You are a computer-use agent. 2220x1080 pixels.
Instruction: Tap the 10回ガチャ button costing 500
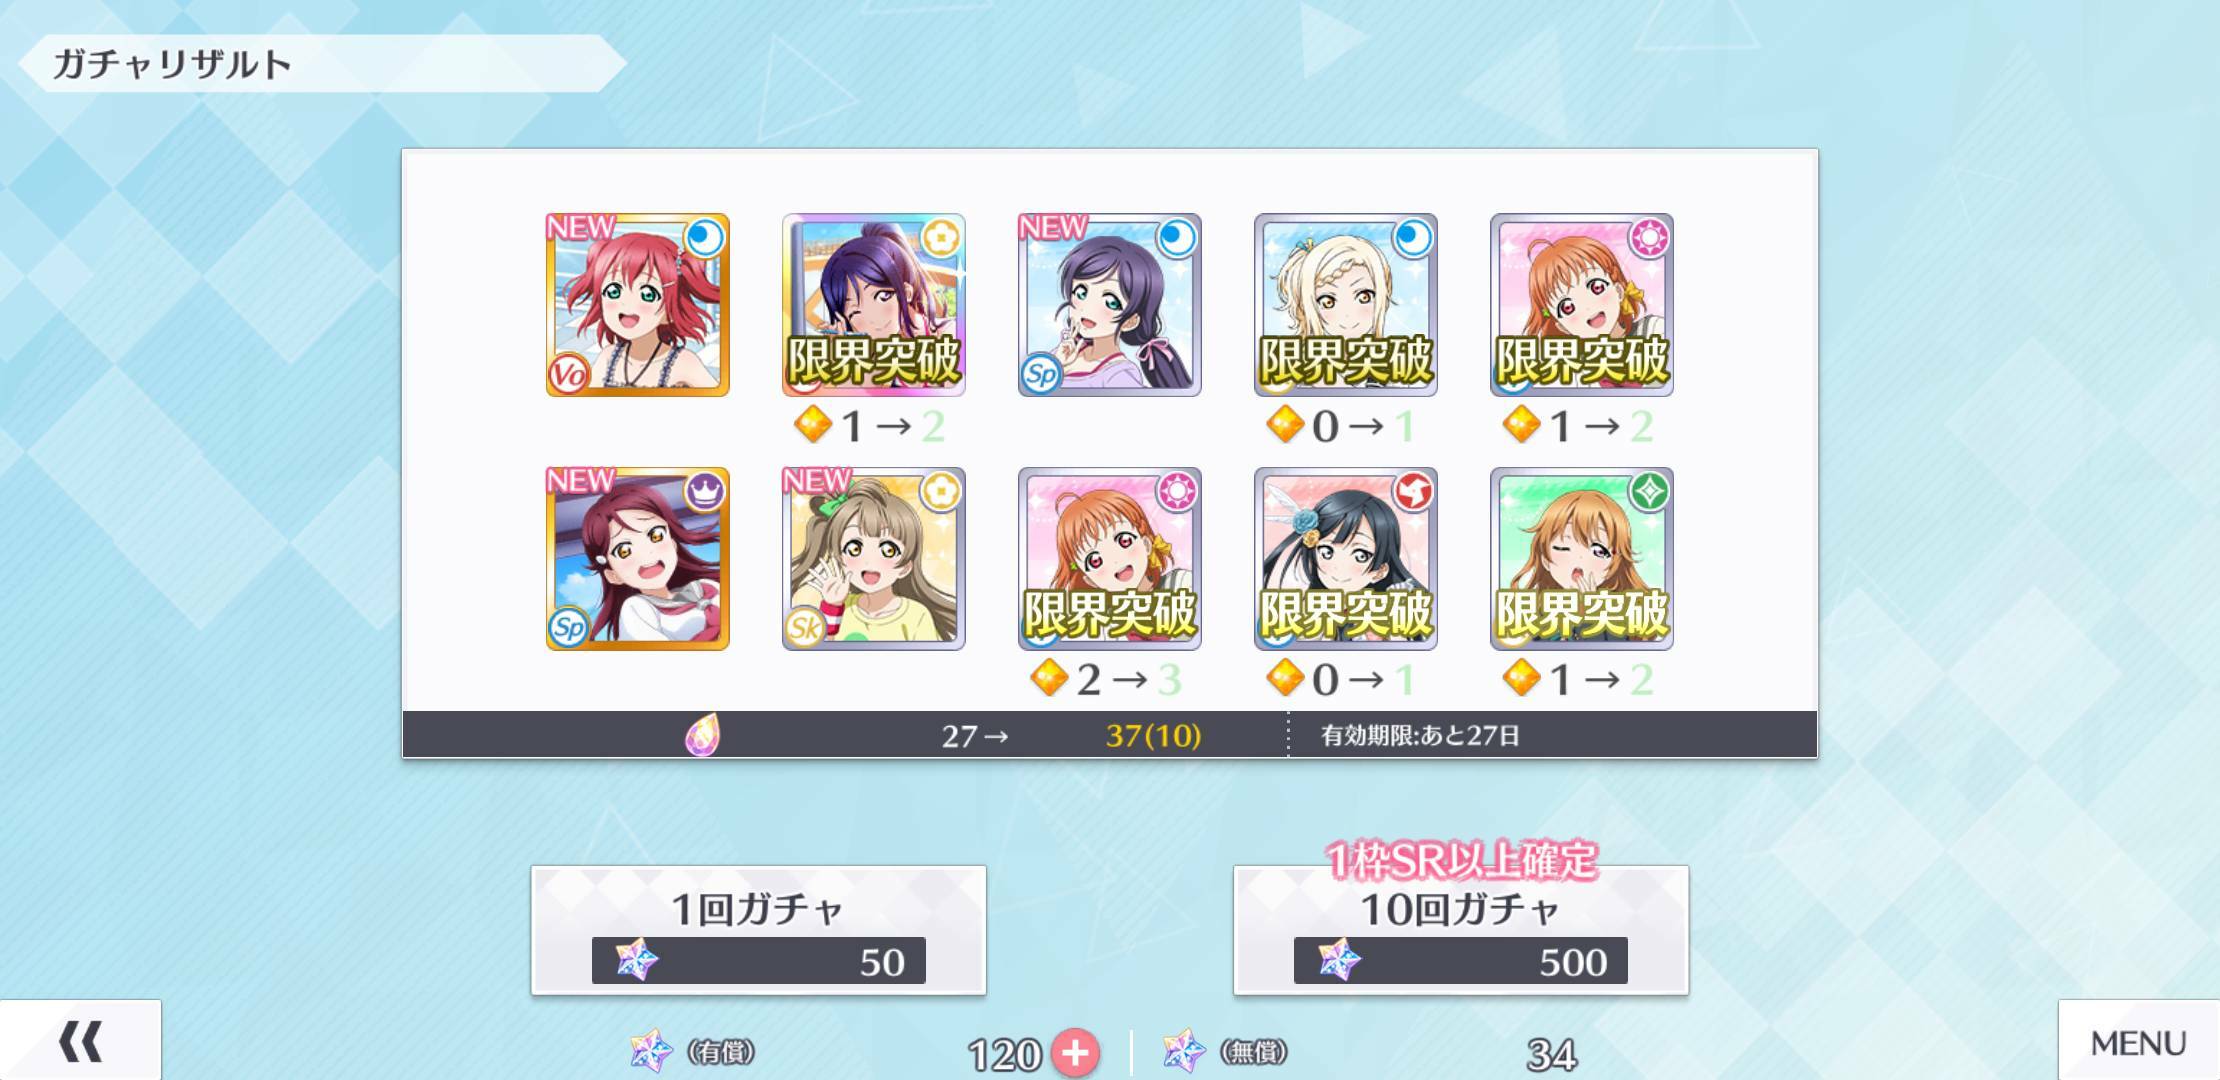coord(1460,930)
